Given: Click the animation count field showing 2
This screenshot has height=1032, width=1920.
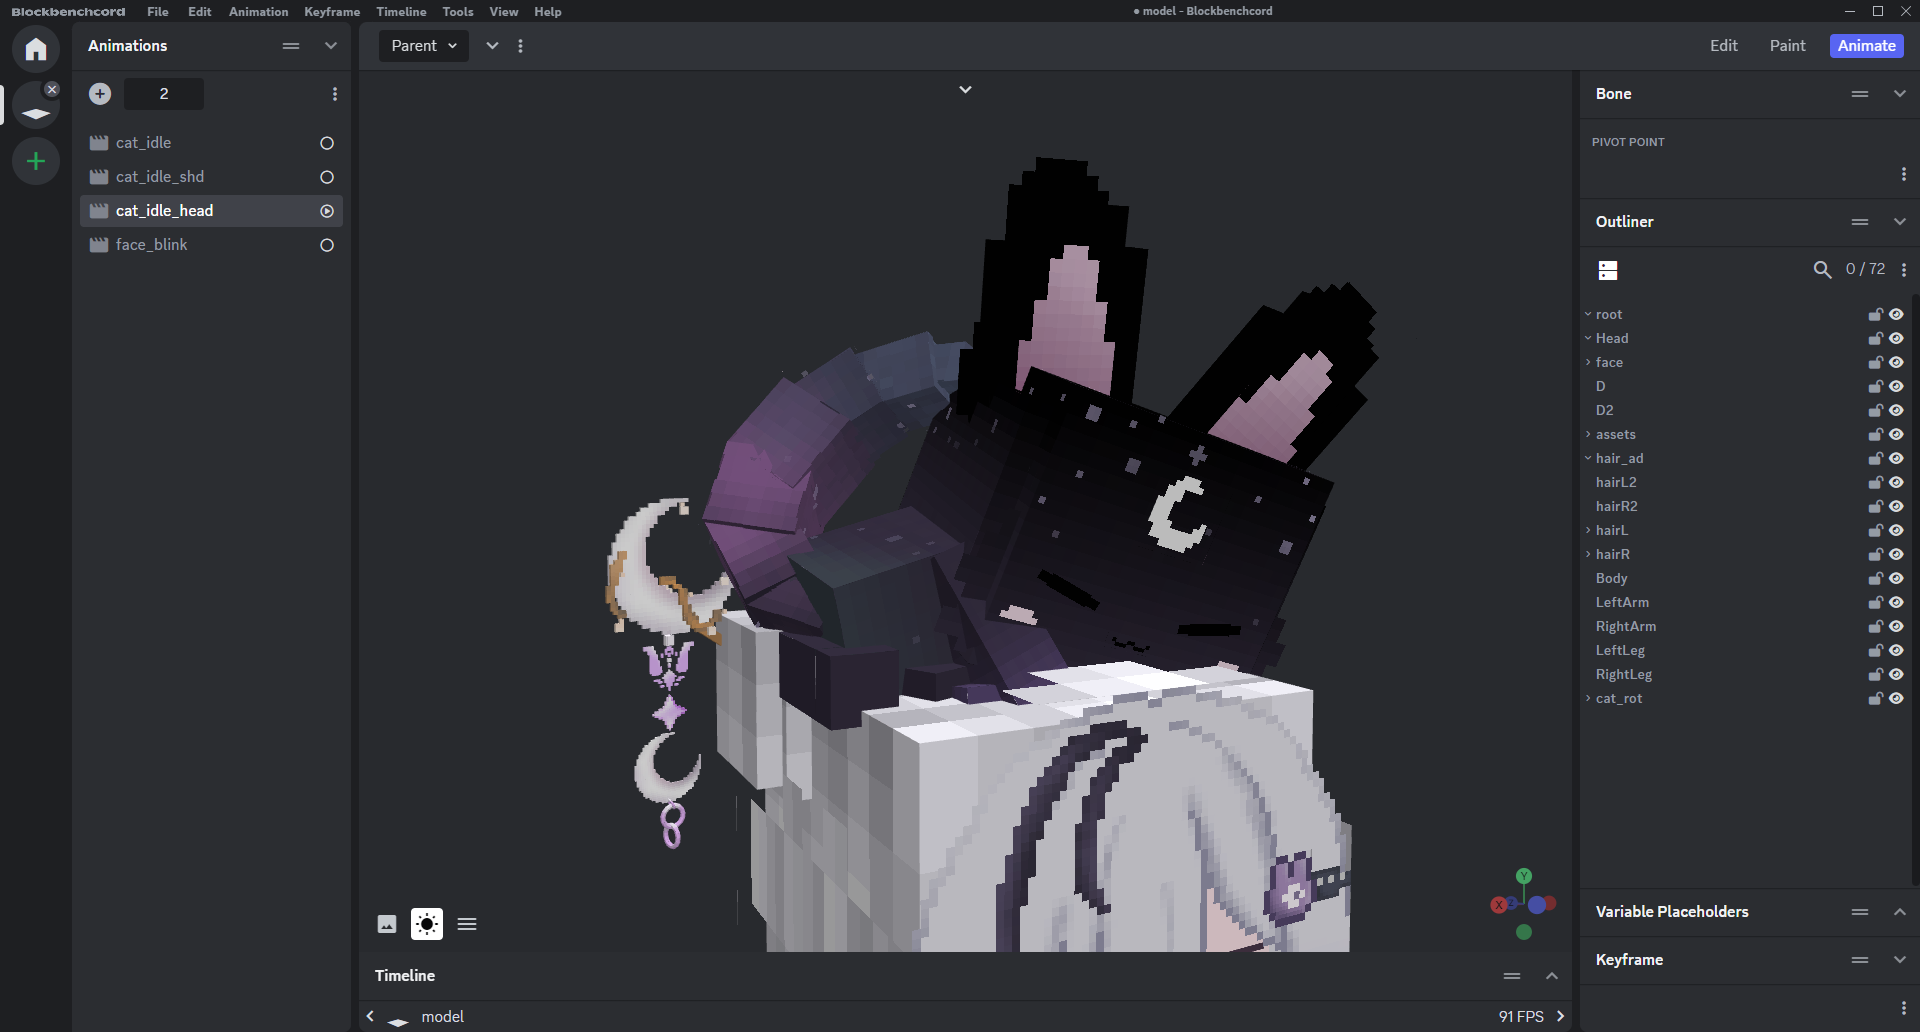Looking at the screenshot, I should [164, 94].
